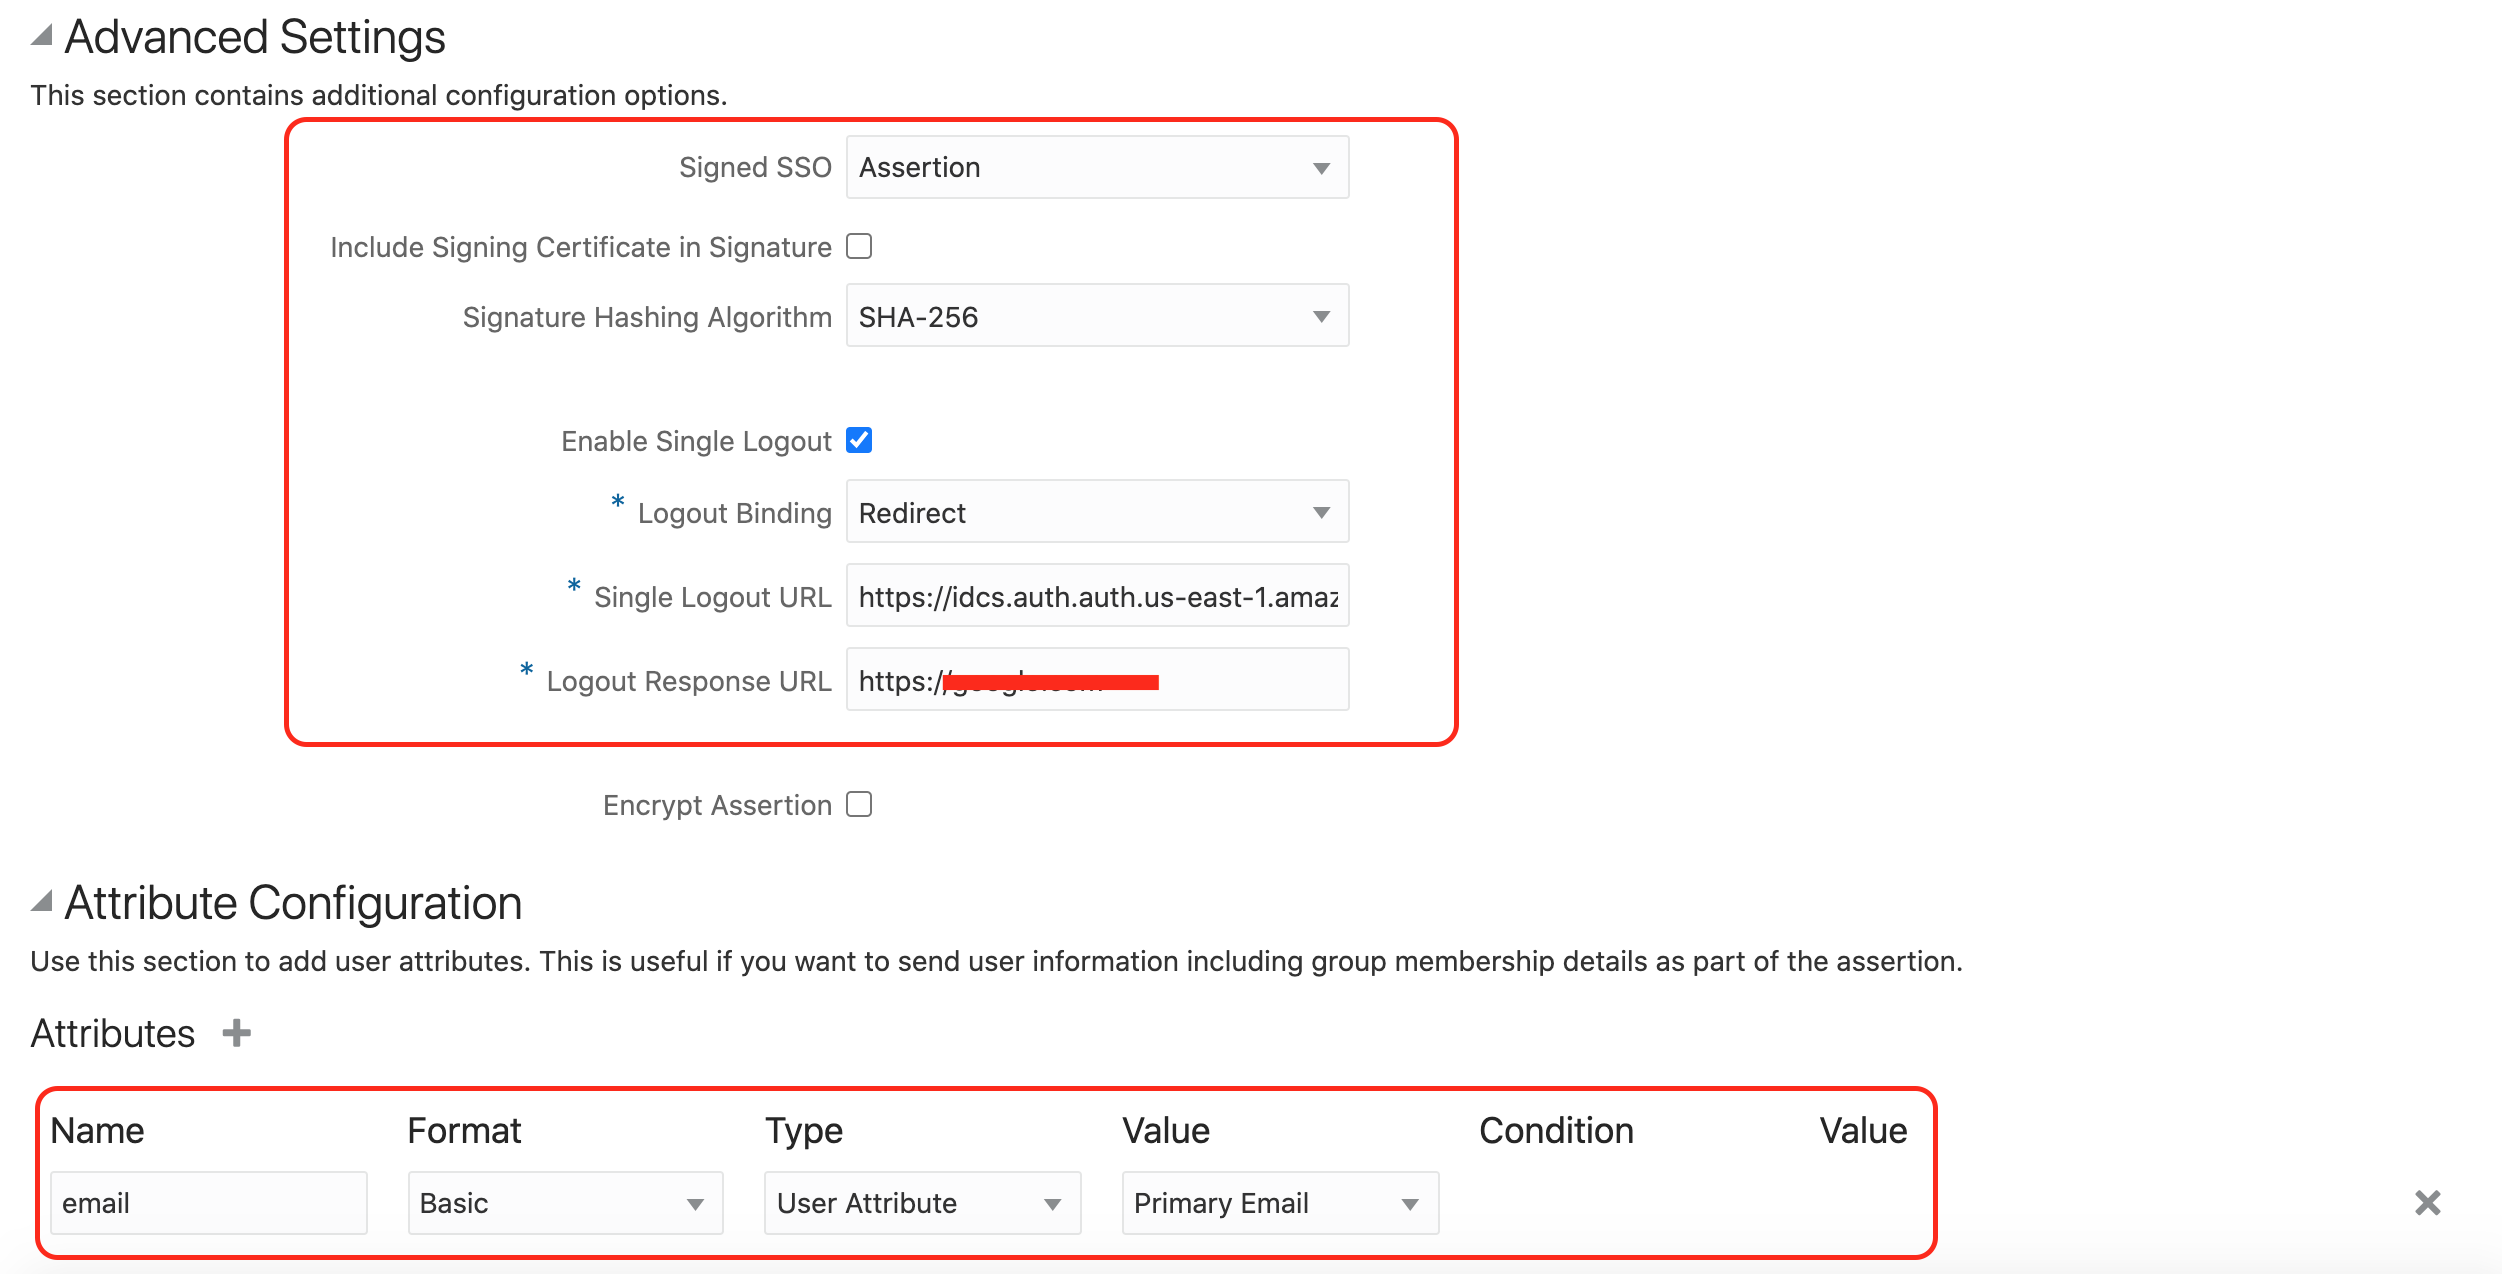Open the attribute Format dropdown showing Basic

pyautogui.click(x=565, y=1203)
